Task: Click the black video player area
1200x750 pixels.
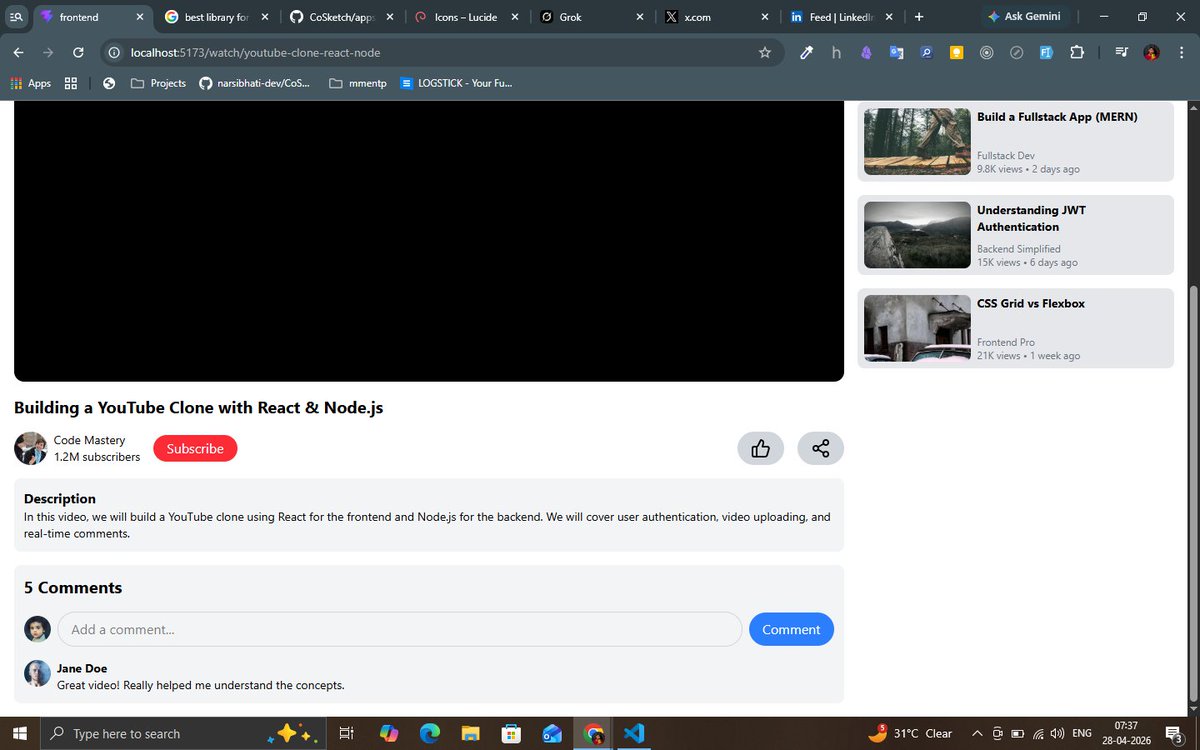Action: coord(429,241)
